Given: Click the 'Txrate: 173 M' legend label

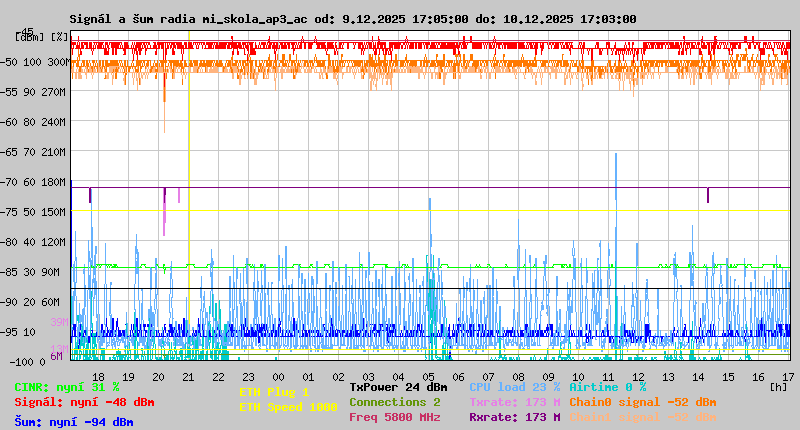Looking at the screenshot, I should click(x=515, y=402).
